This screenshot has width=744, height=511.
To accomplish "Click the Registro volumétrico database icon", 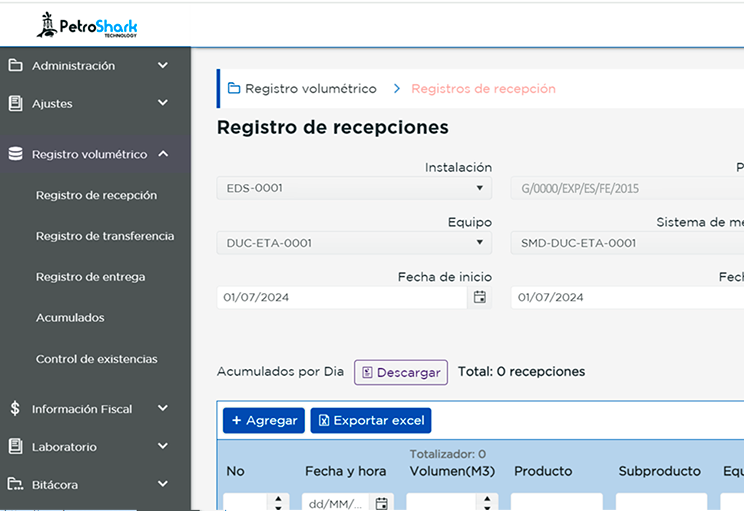I will coord(15,155).
